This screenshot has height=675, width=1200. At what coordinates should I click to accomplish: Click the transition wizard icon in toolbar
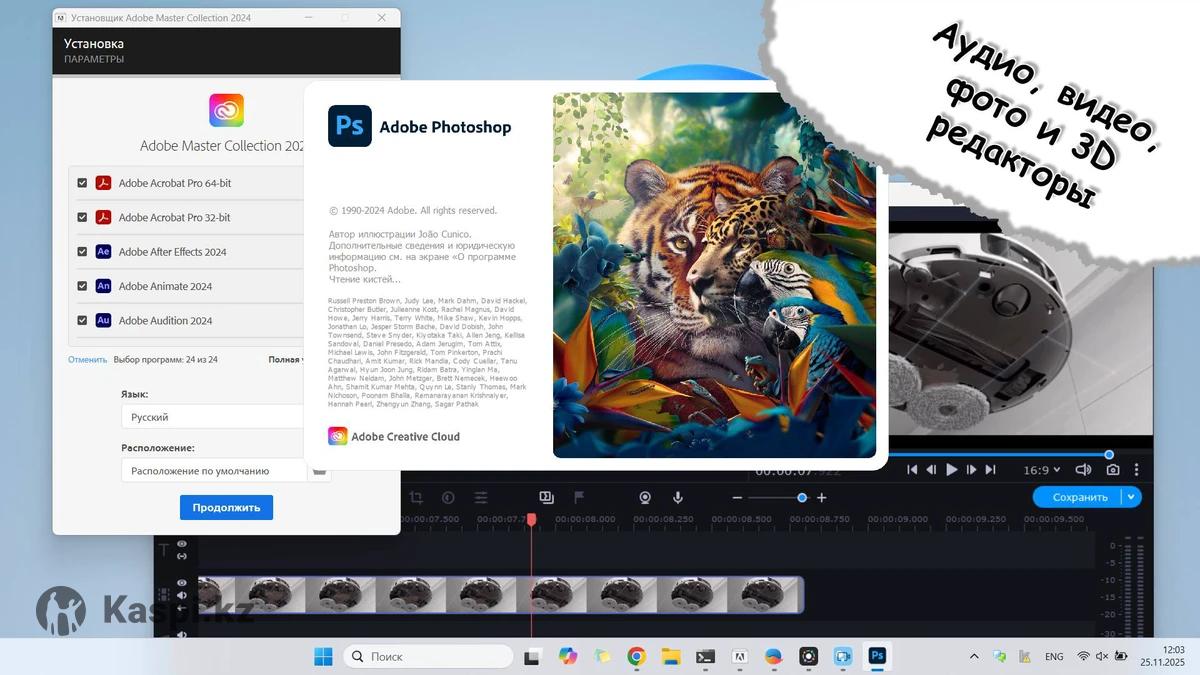546,497
